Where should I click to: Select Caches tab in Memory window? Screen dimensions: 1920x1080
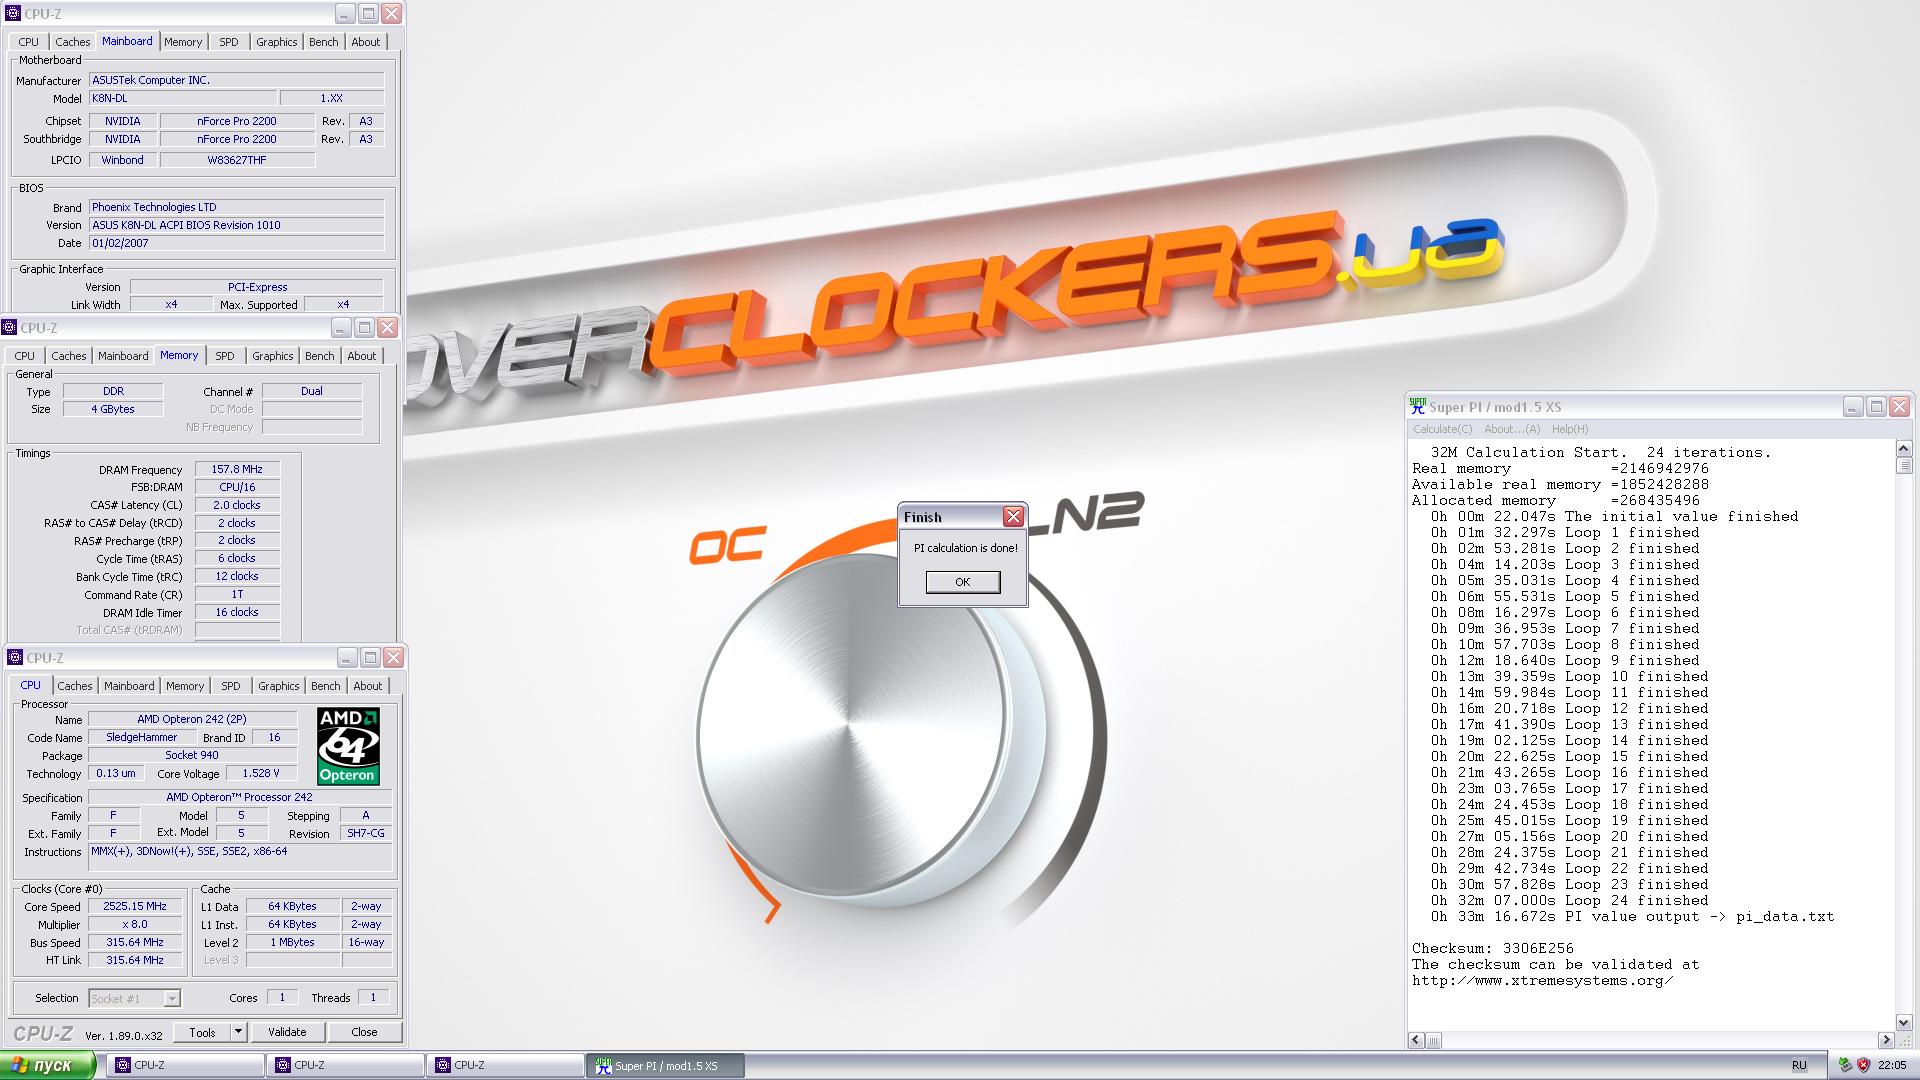pos(69,356)
